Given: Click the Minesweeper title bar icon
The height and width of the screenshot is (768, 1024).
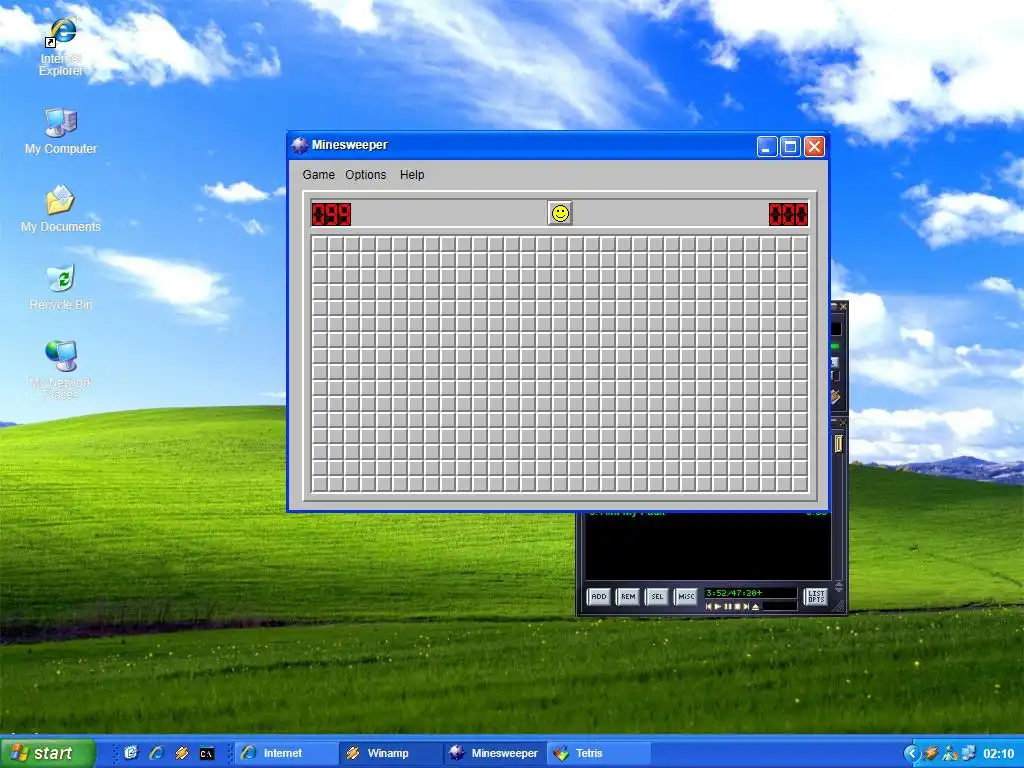Looking at the screenshot, I should 300,145.
